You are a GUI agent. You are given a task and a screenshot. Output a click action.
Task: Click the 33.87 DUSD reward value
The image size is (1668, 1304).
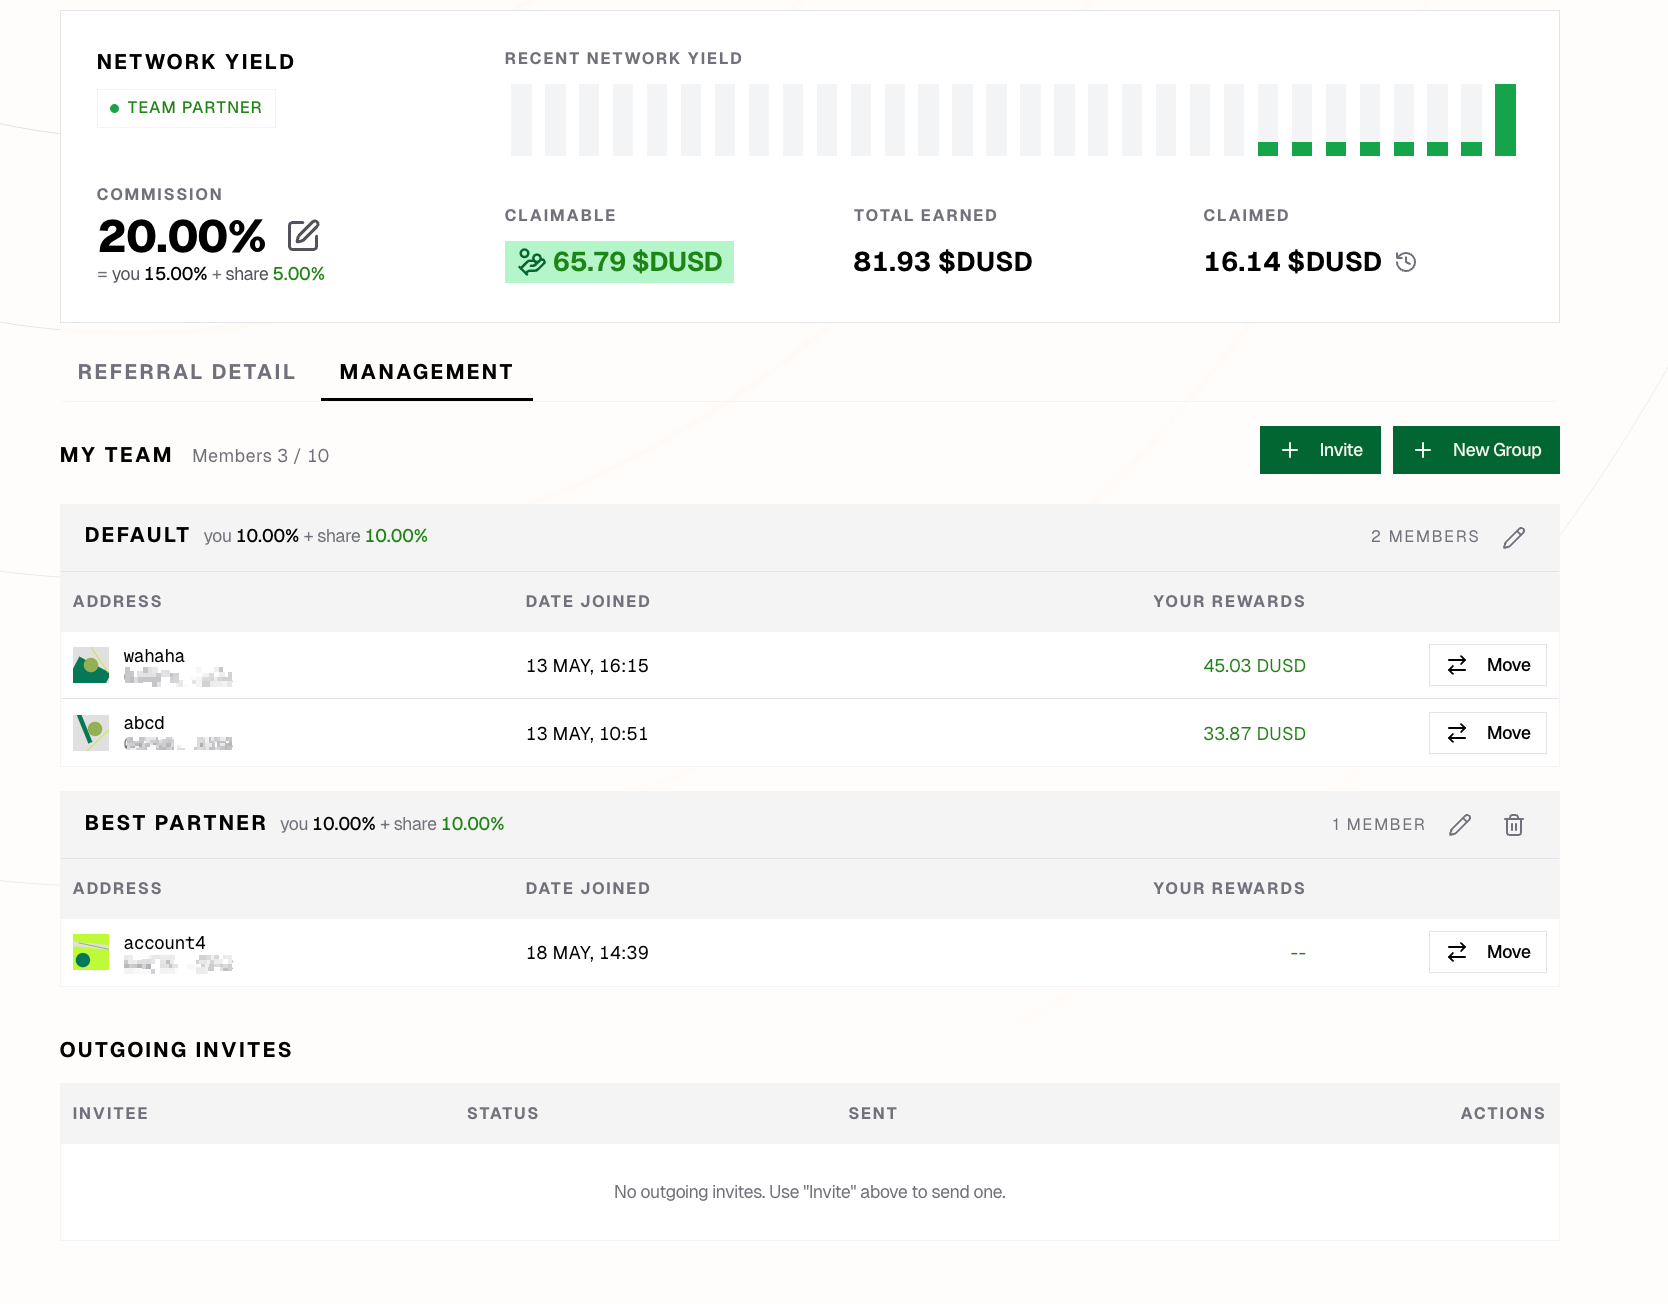1254,734
